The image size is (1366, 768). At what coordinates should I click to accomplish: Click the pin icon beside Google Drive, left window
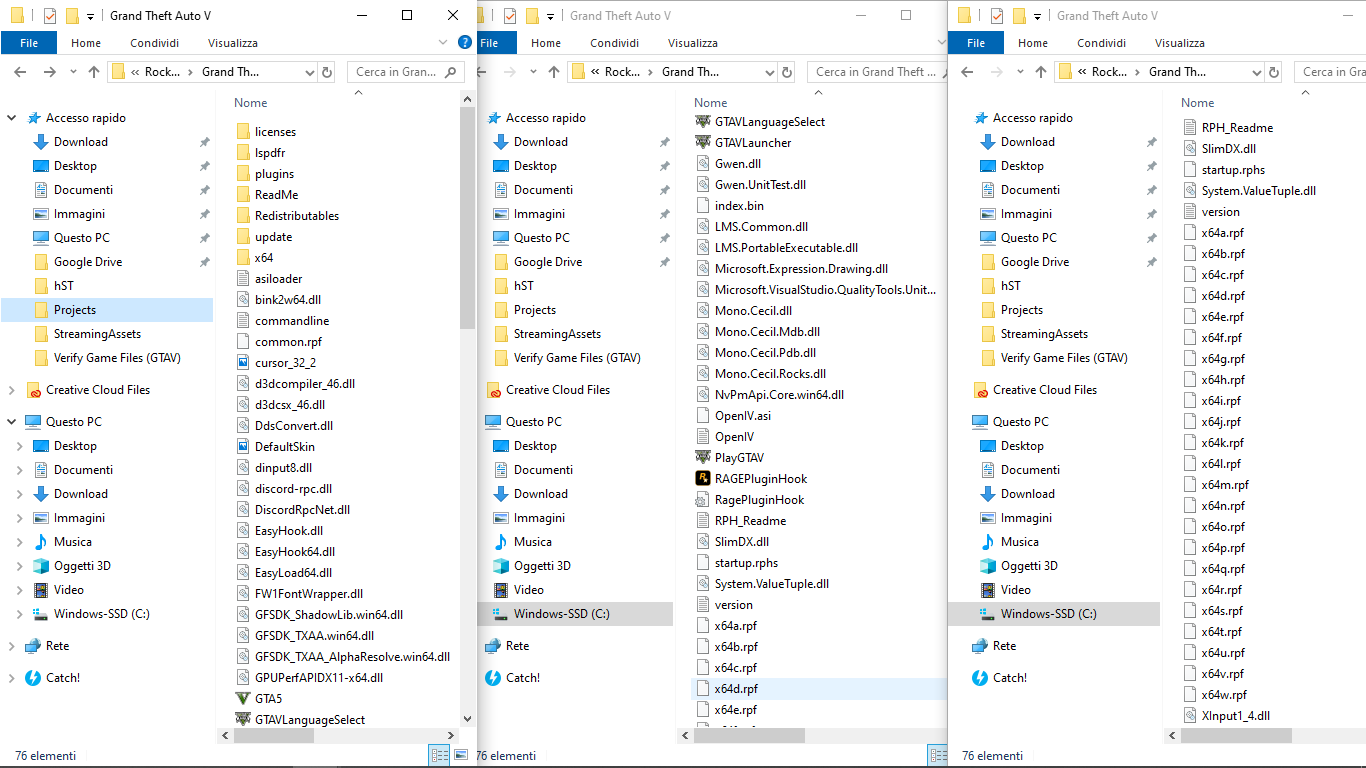point(205,262)
